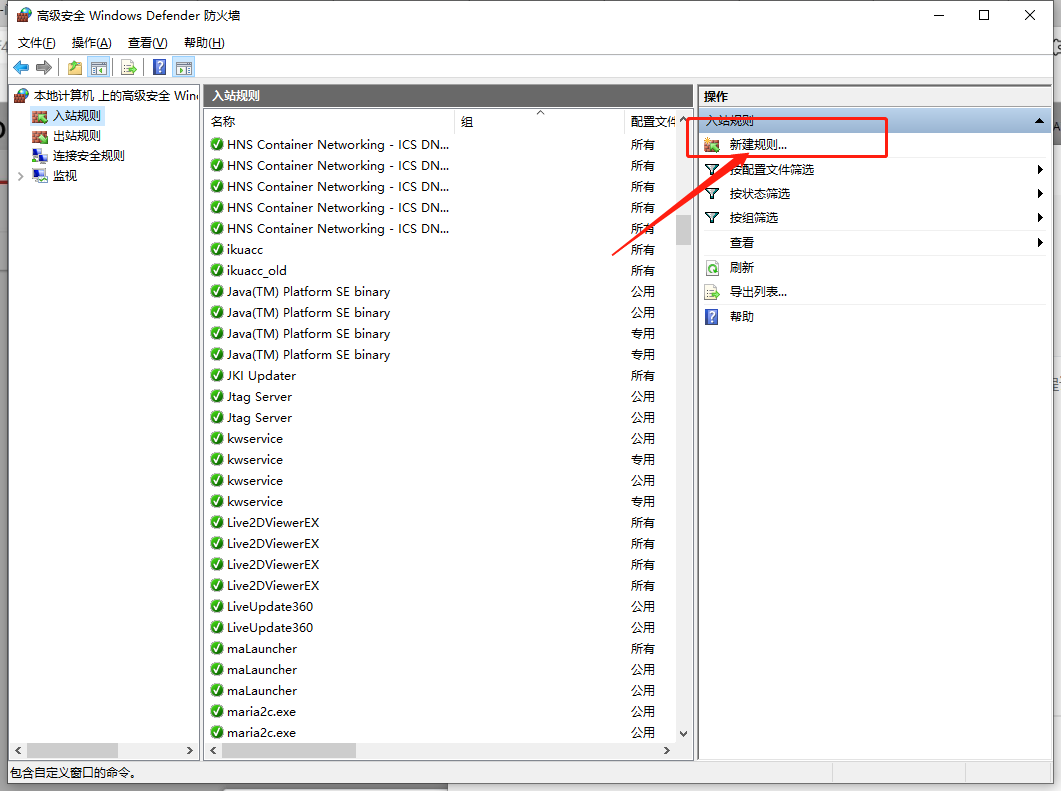Click the funnel icon for state filter
This screenshot has height=791, width=1061.
(712, 194)
